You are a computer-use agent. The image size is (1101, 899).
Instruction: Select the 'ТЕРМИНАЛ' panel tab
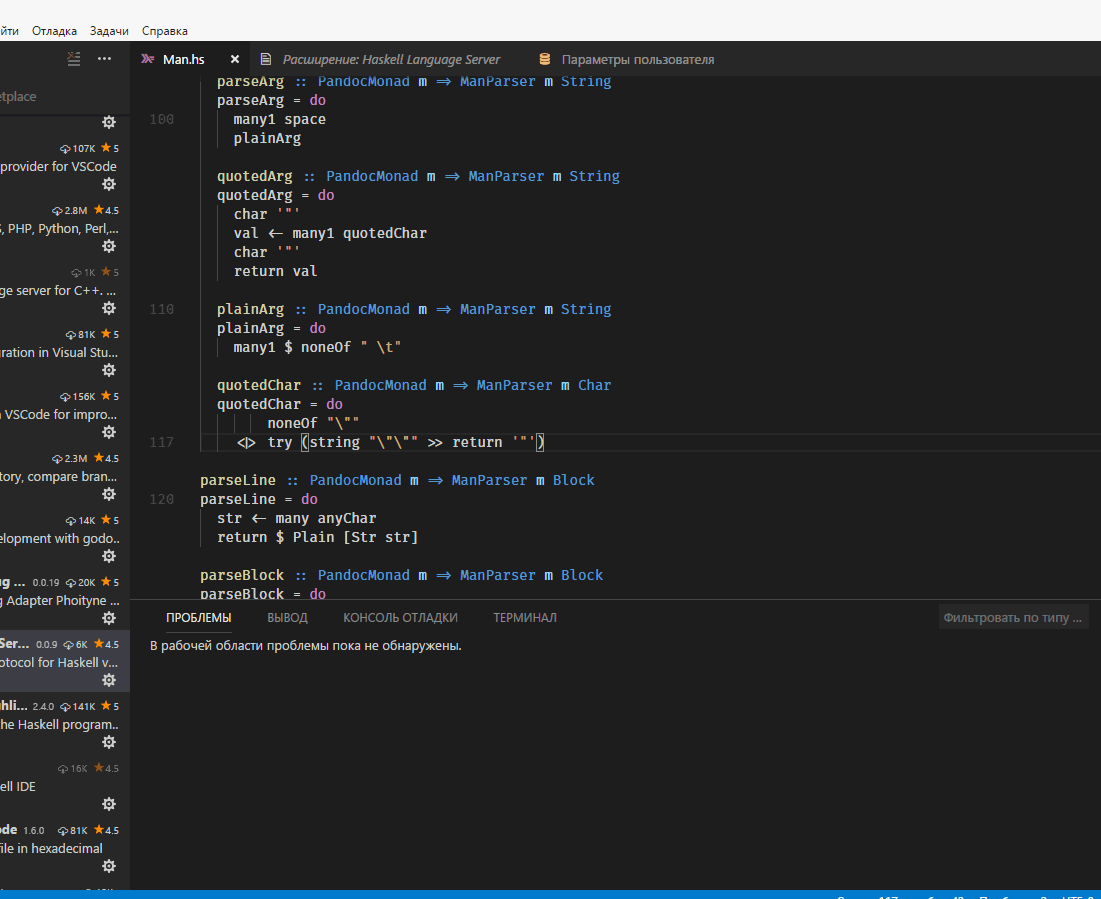click(525, 617)
